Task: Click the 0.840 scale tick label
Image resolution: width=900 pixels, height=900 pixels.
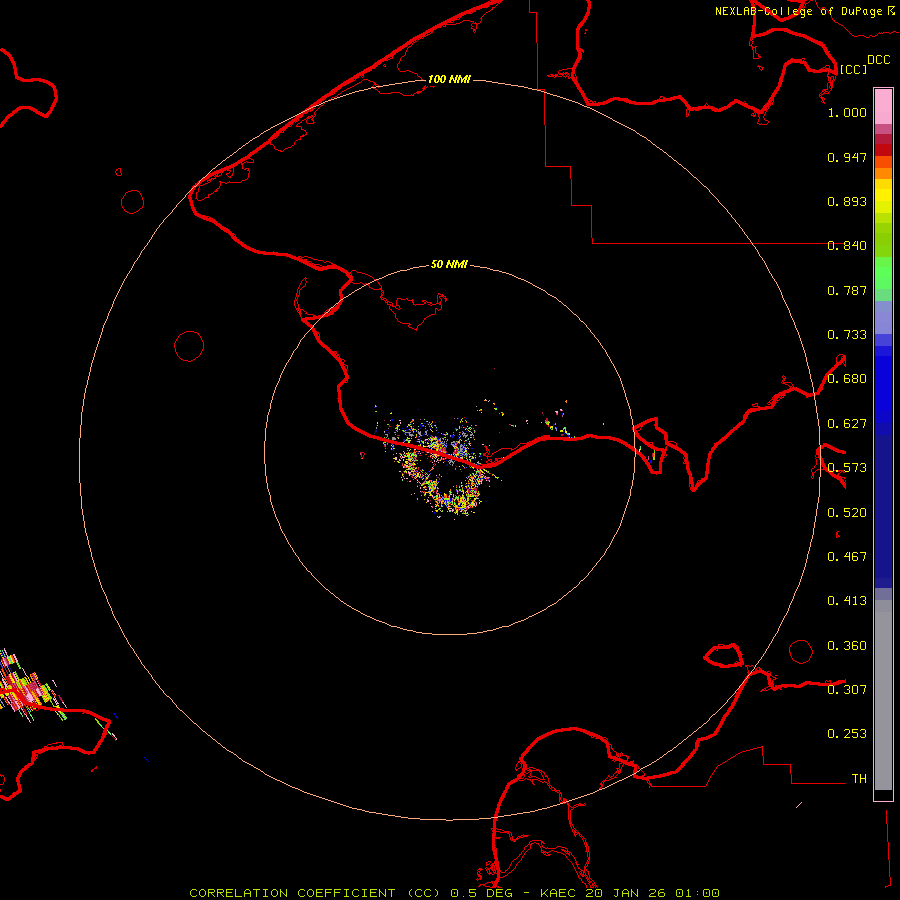Action: coord(847,246)
